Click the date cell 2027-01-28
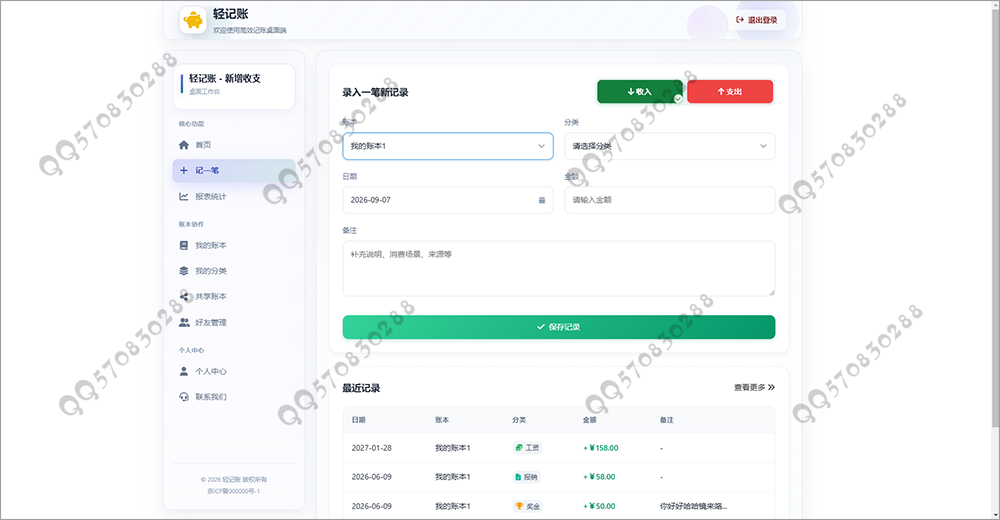Screen dimensions: 1000x520 pos(372,448)
